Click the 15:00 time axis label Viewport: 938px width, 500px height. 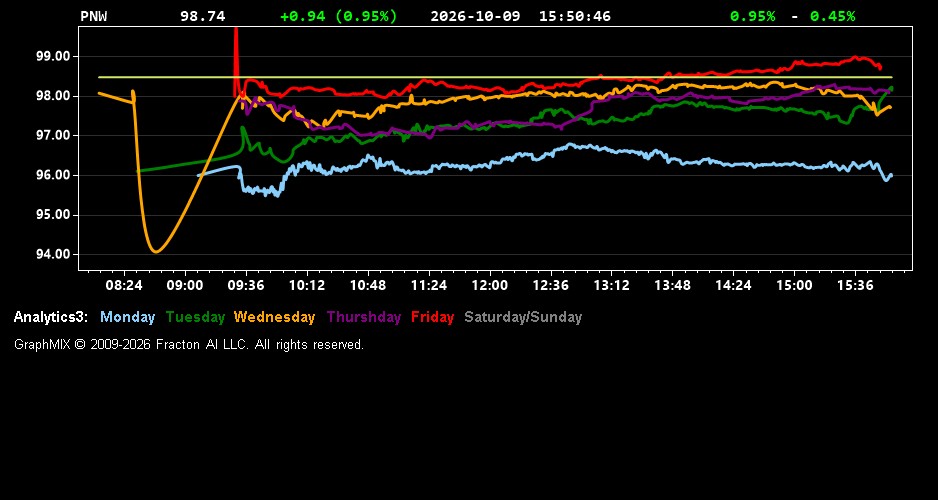pyautogui.click(x=794, y=285)
